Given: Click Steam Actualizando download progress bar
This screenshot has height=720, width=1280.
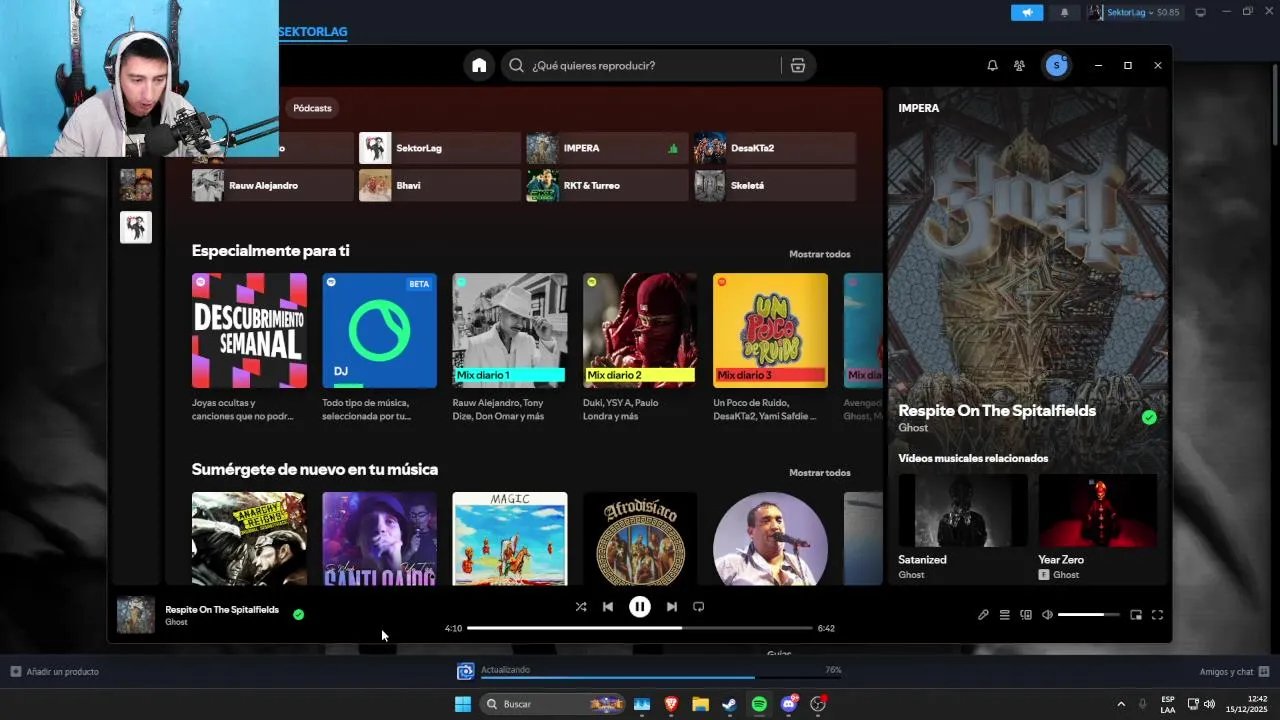Looking at the screenshot, I should pos(660,677).
